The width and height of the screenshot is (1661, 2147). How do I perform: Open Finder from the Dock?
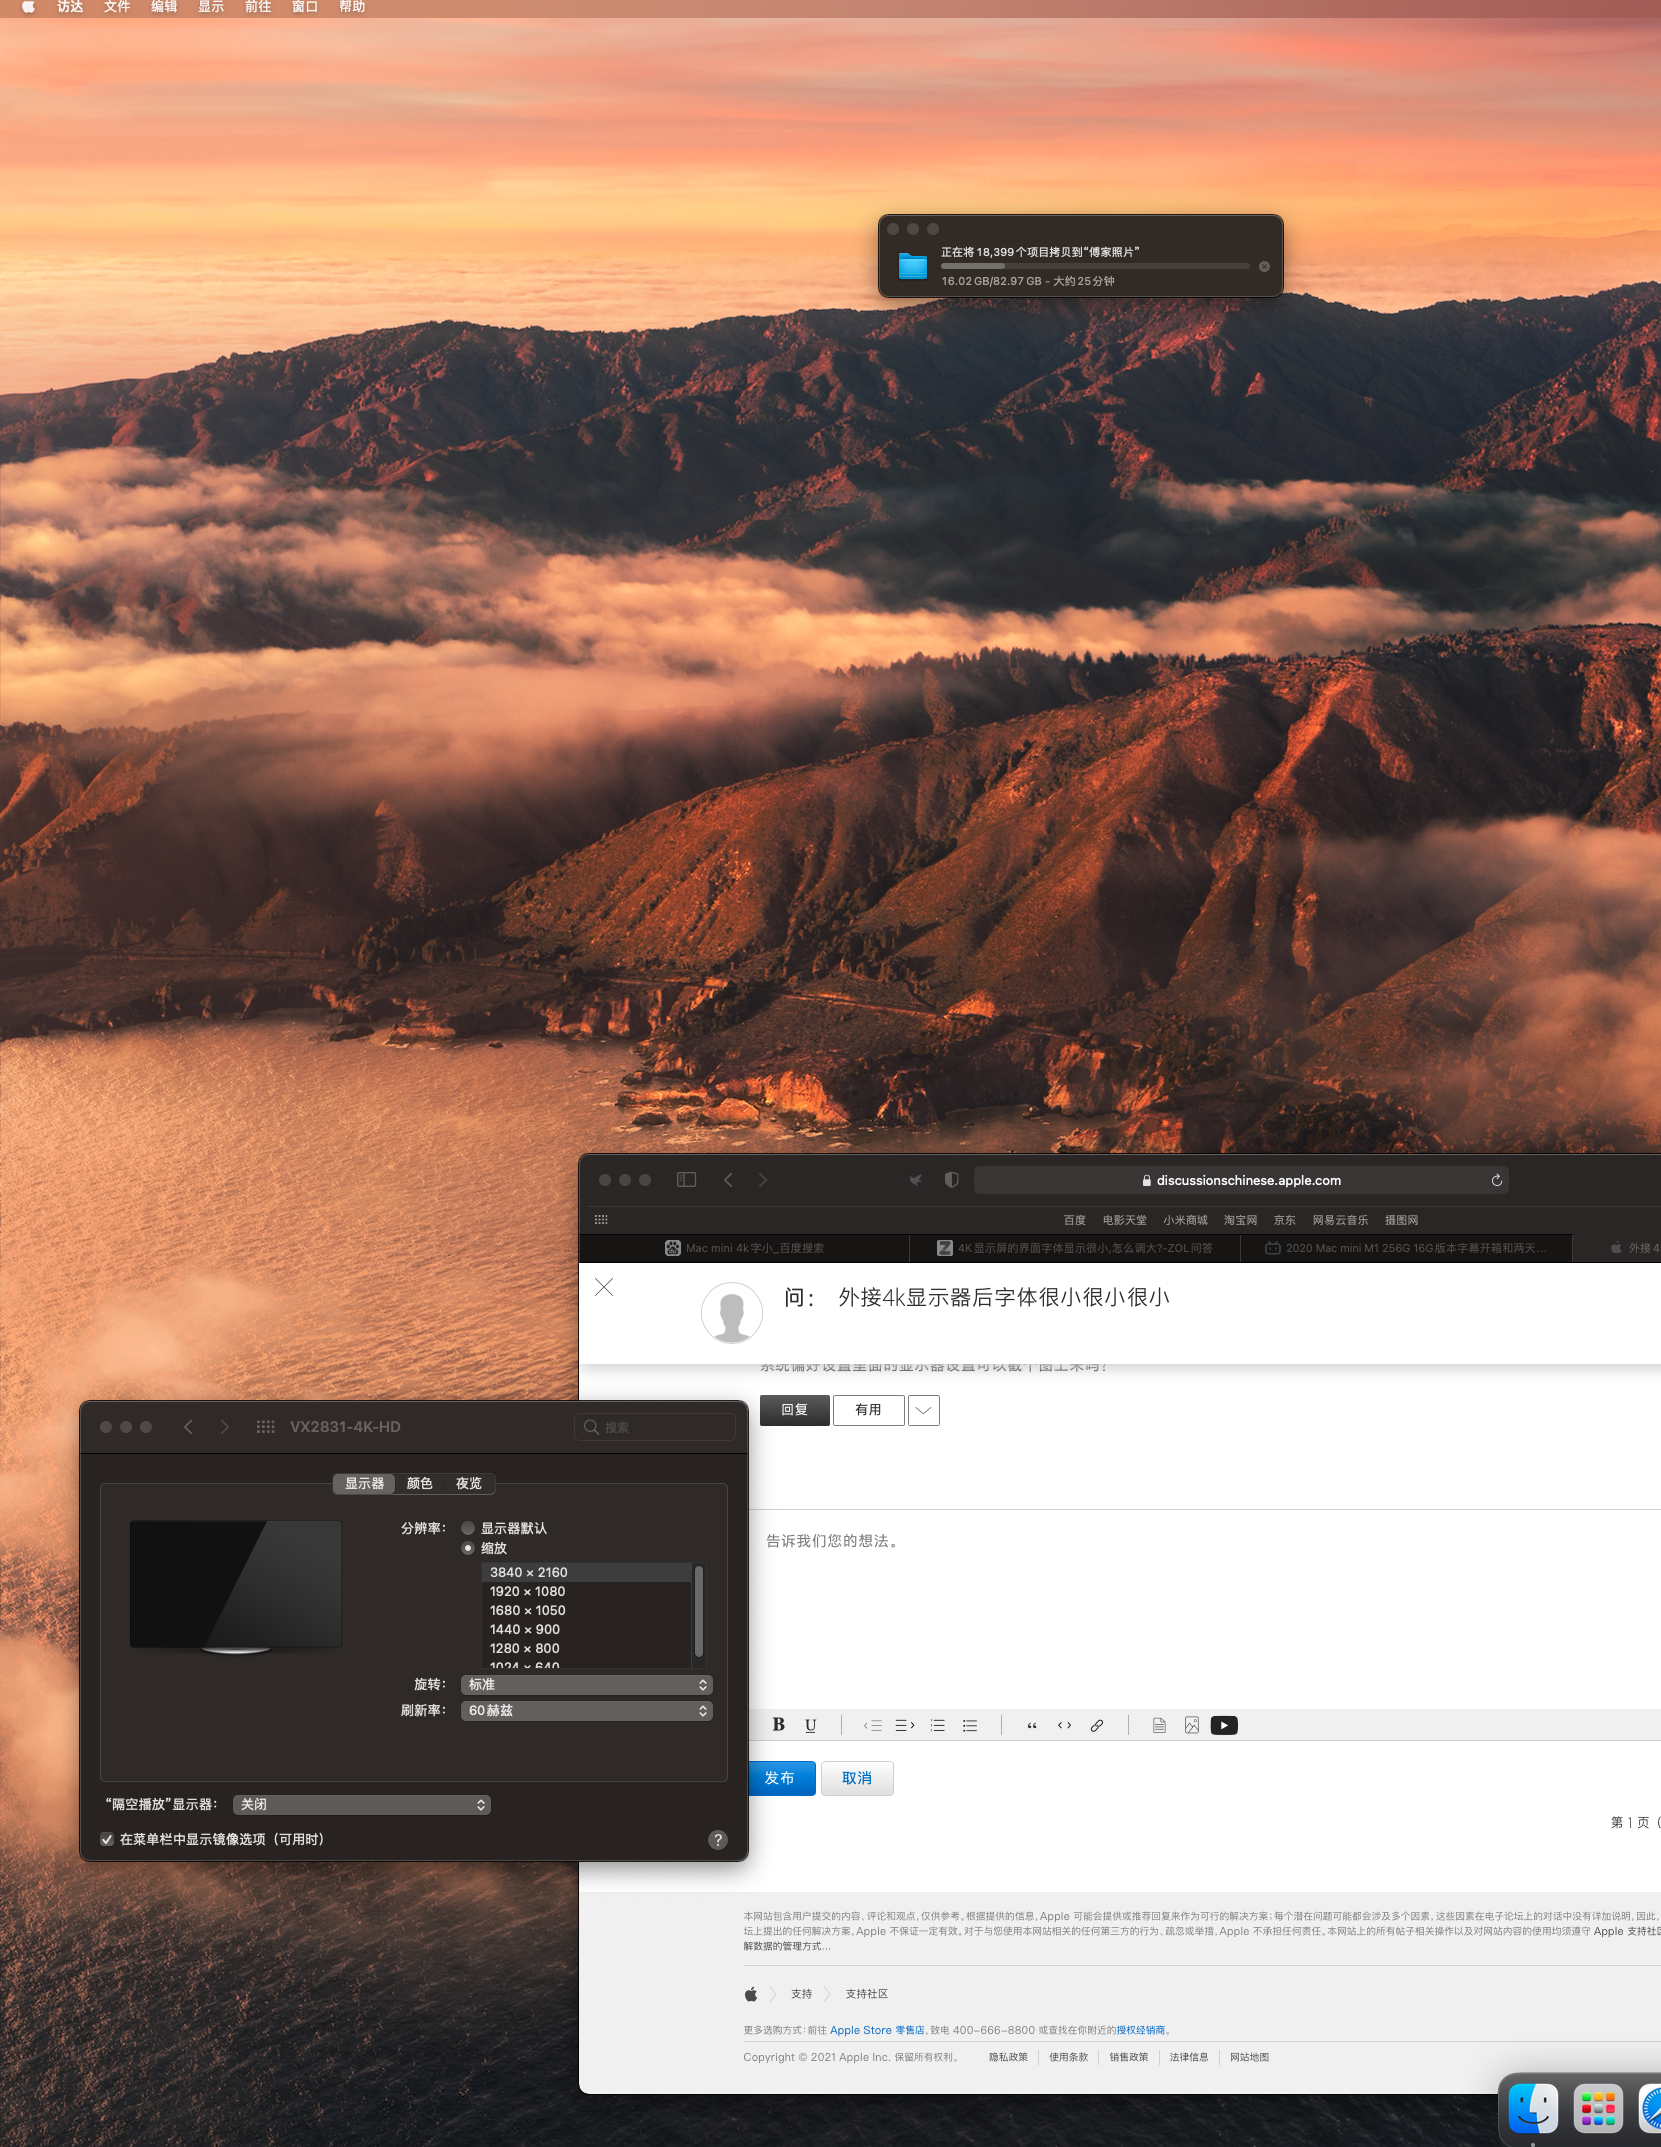click(1533, 2108)
